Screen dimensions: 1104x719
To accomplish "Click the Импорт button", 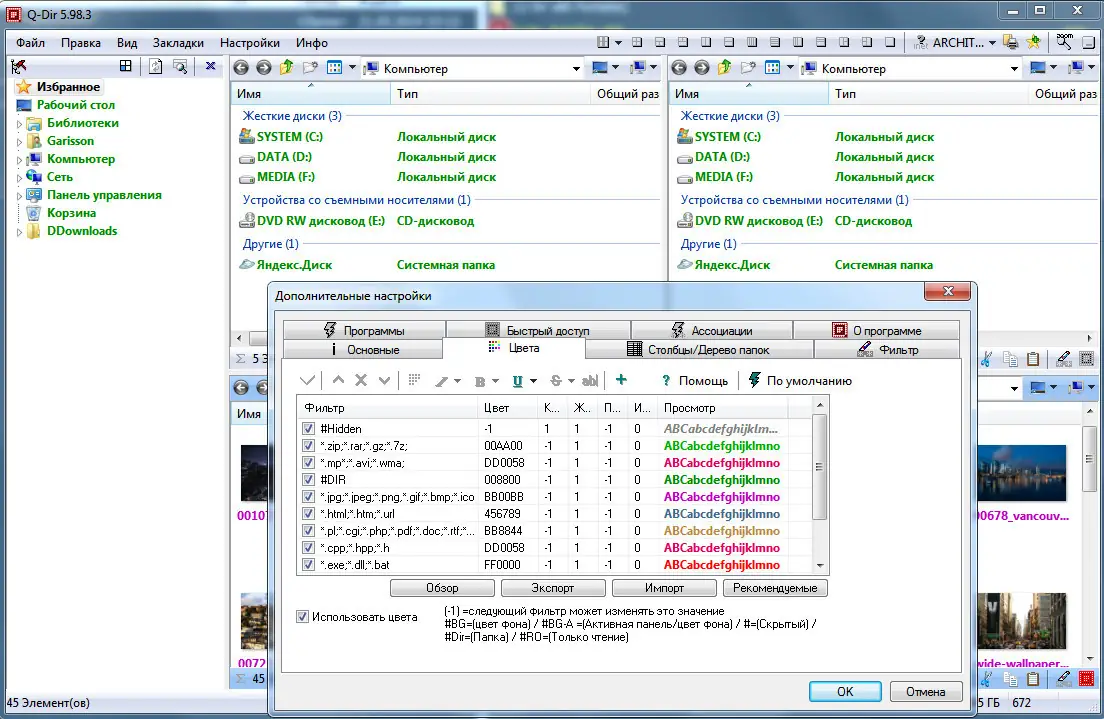I will pyautogui.click(x=664, y=587).
